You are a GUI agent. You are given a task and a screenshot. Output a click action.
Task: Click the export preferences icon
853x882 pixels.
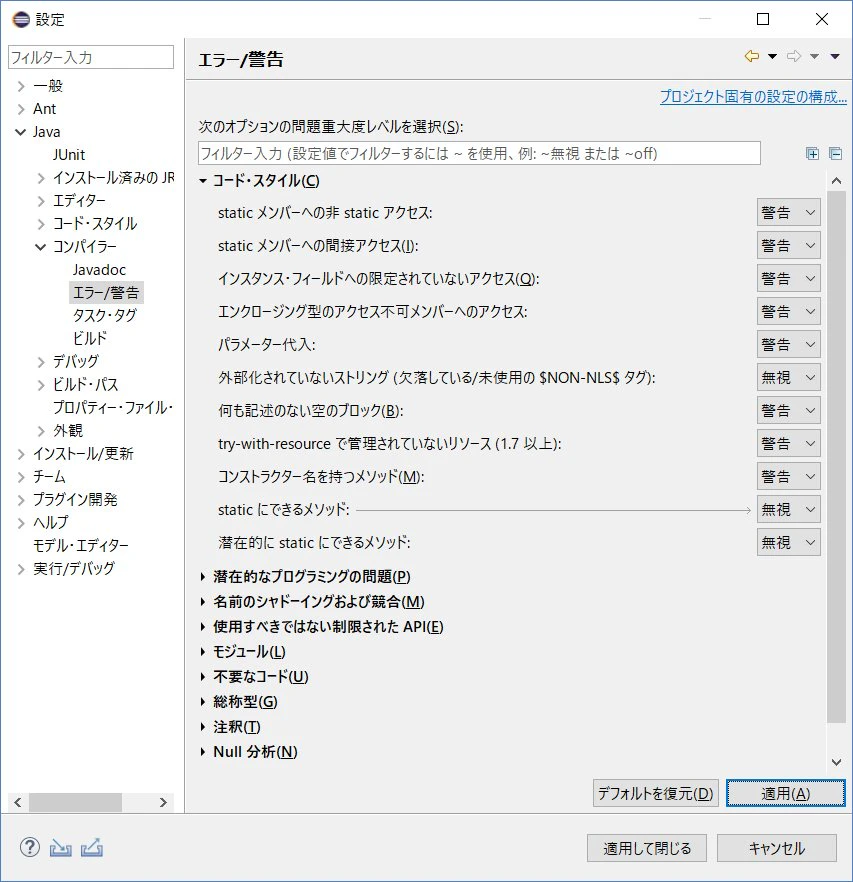coord(92,847)
